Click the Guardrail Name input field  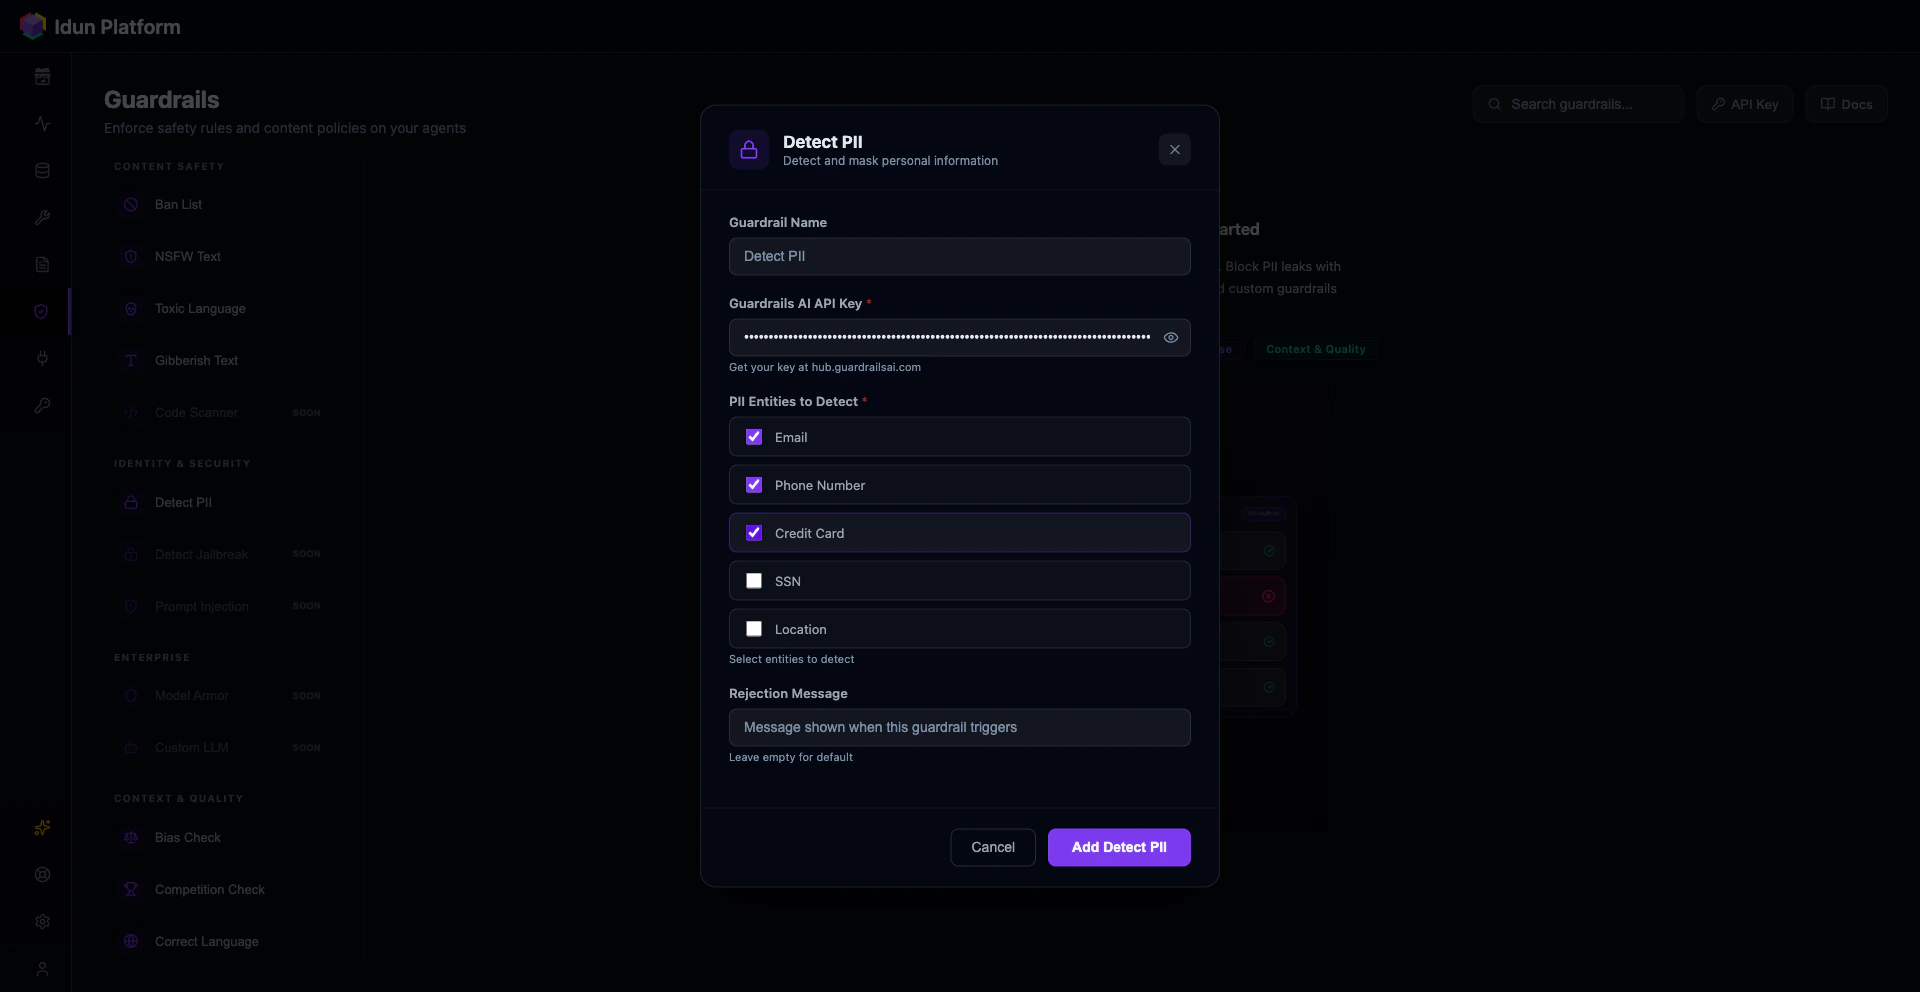[960, 256]
